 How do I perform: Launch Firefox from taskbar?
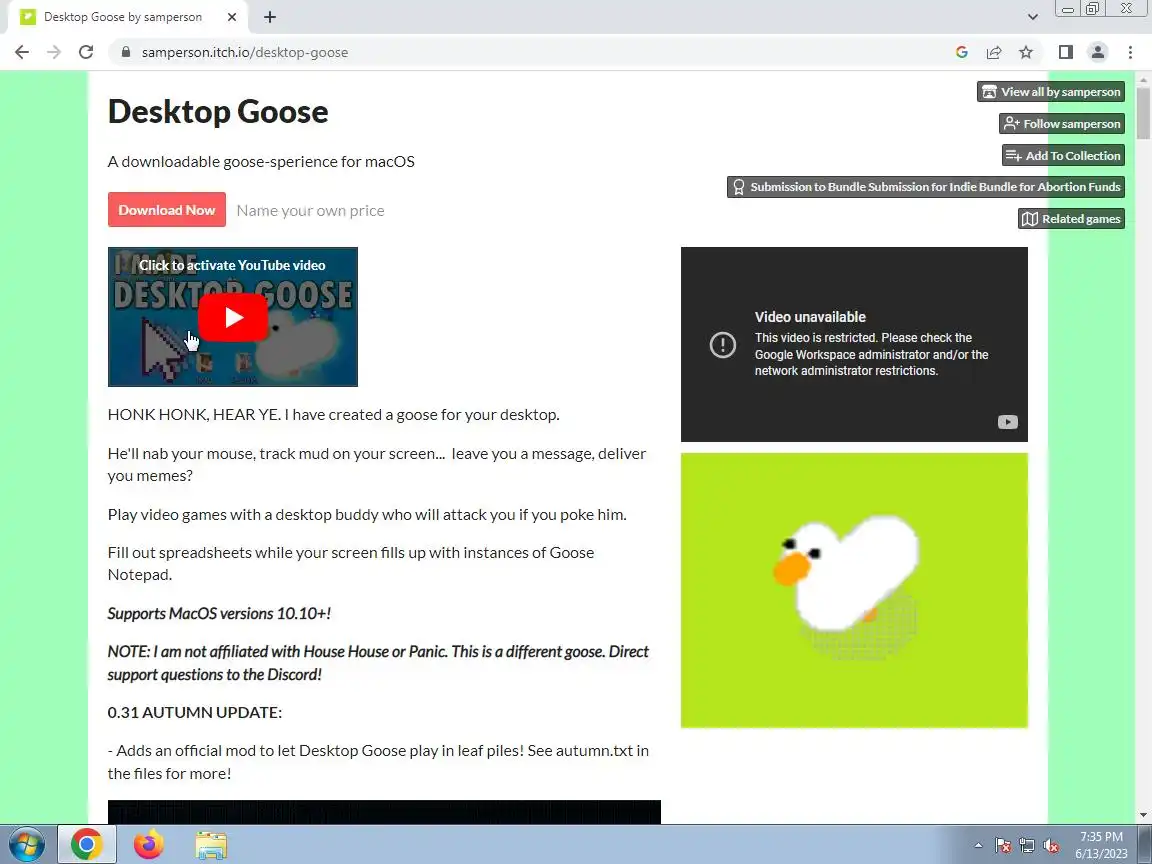point(148,845)
